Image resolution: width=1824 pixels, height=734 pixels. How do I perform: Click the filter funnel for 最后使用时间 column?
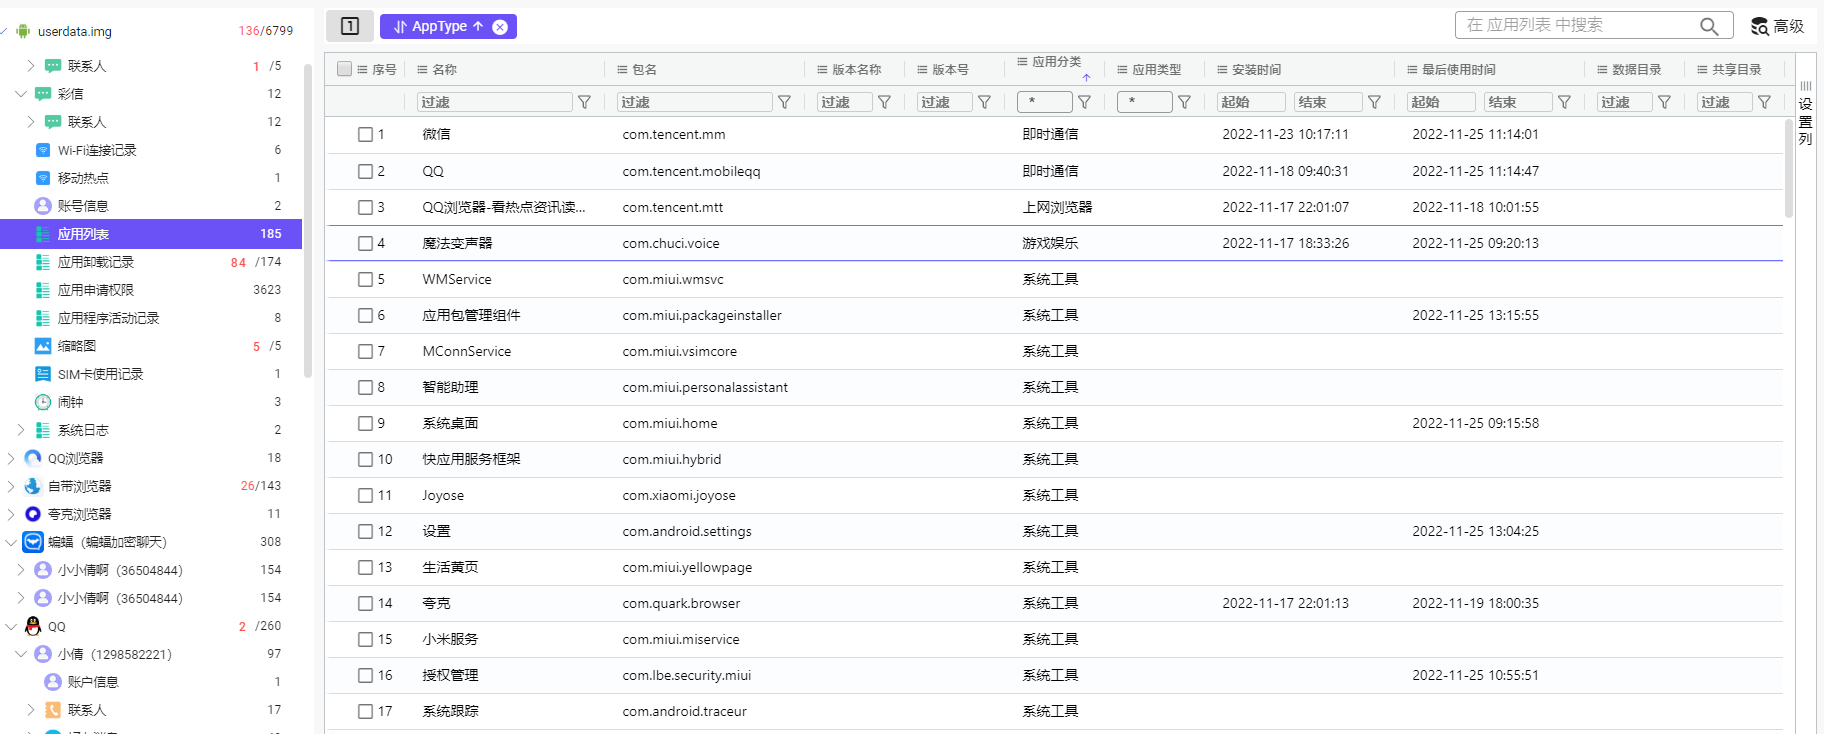point(1565,102)
